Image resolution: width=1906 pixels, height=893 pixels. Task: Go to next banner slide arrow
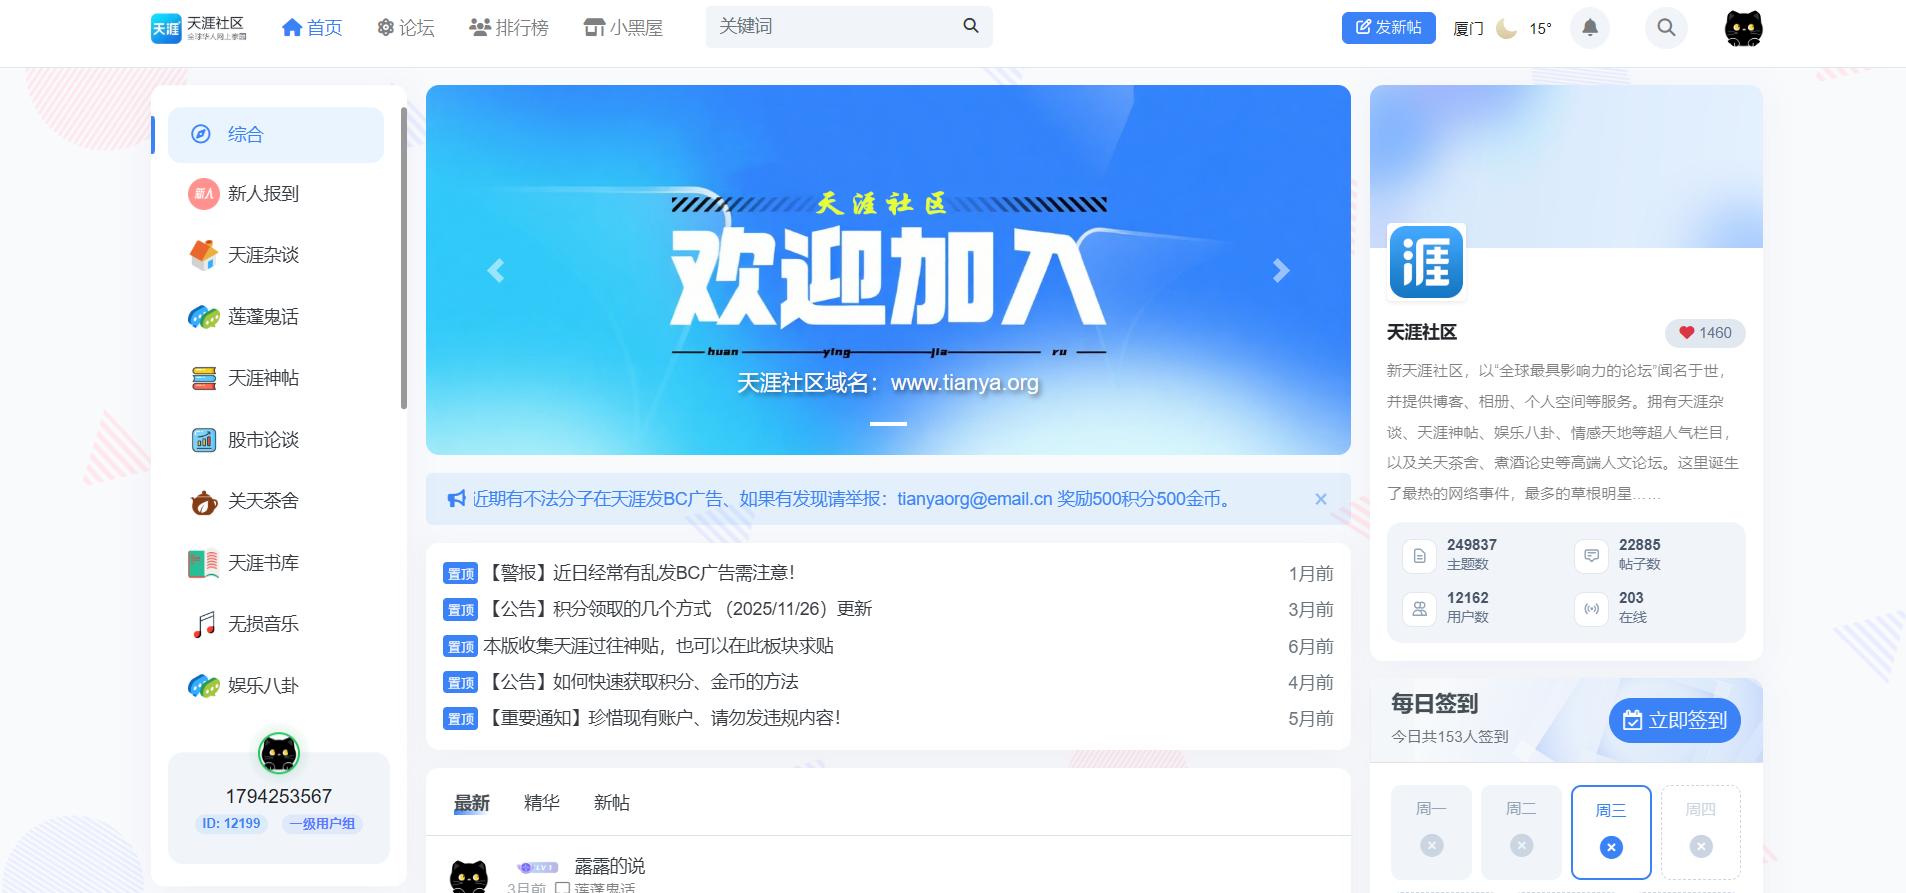click(x=1280, y=270)
